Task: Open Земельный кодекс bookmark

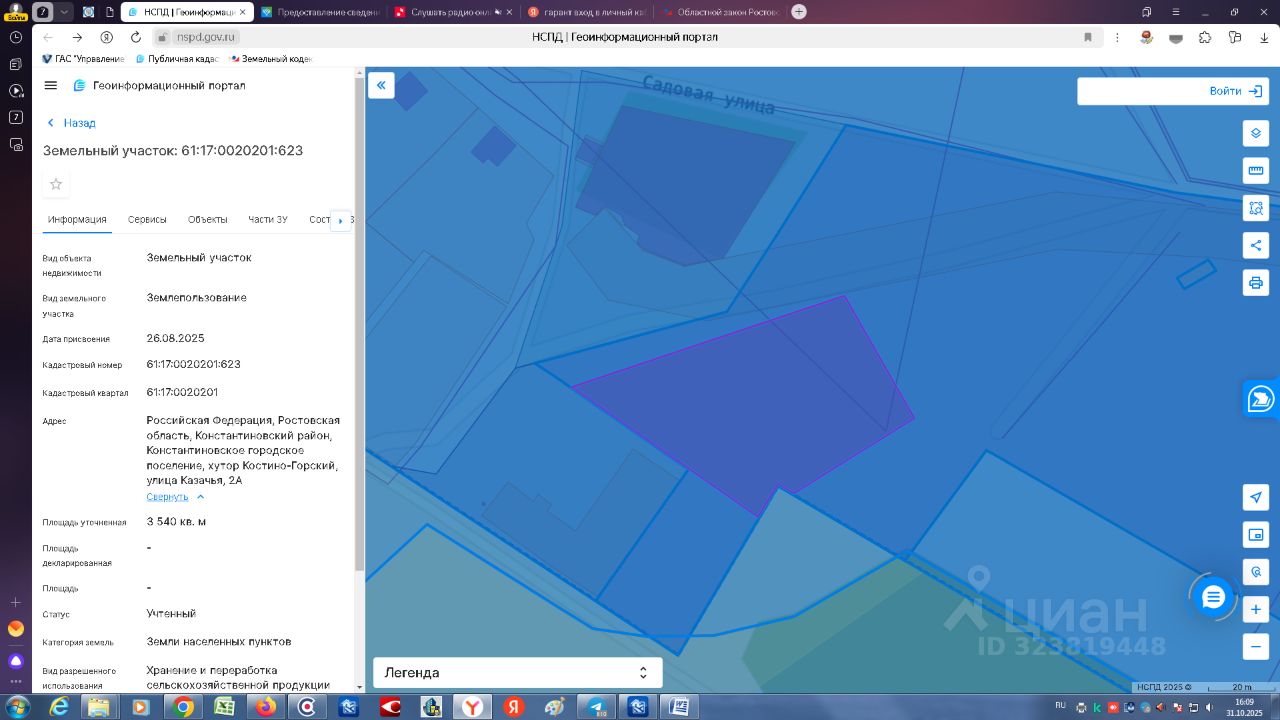Action: [x=271, y=59]
